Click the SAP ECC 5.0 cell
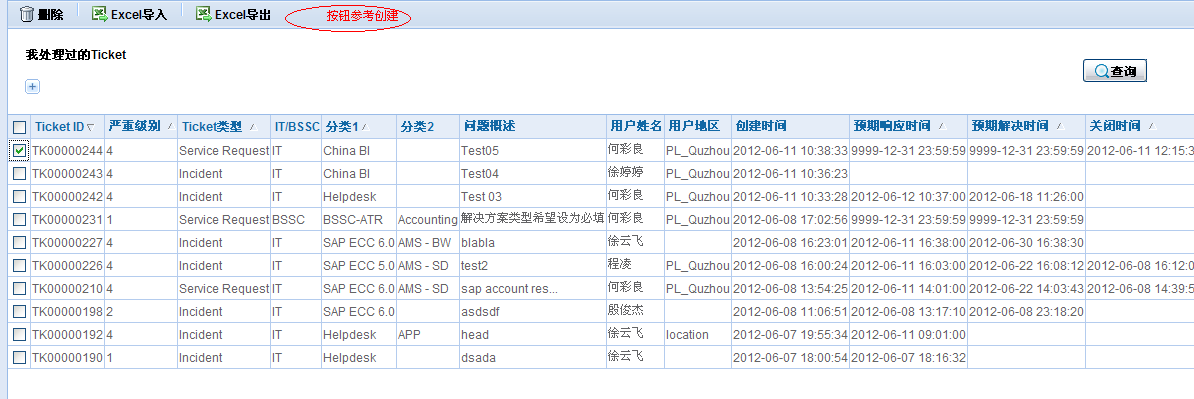The image size is (1194, 399). [359, 266]
